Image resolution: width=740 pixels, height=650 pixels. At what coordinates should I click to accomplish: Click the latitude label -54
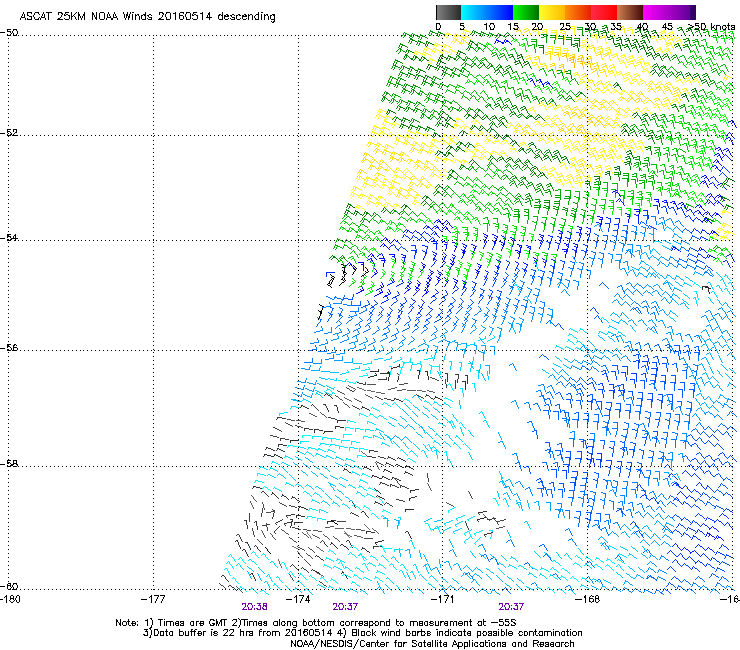point(9,237)
